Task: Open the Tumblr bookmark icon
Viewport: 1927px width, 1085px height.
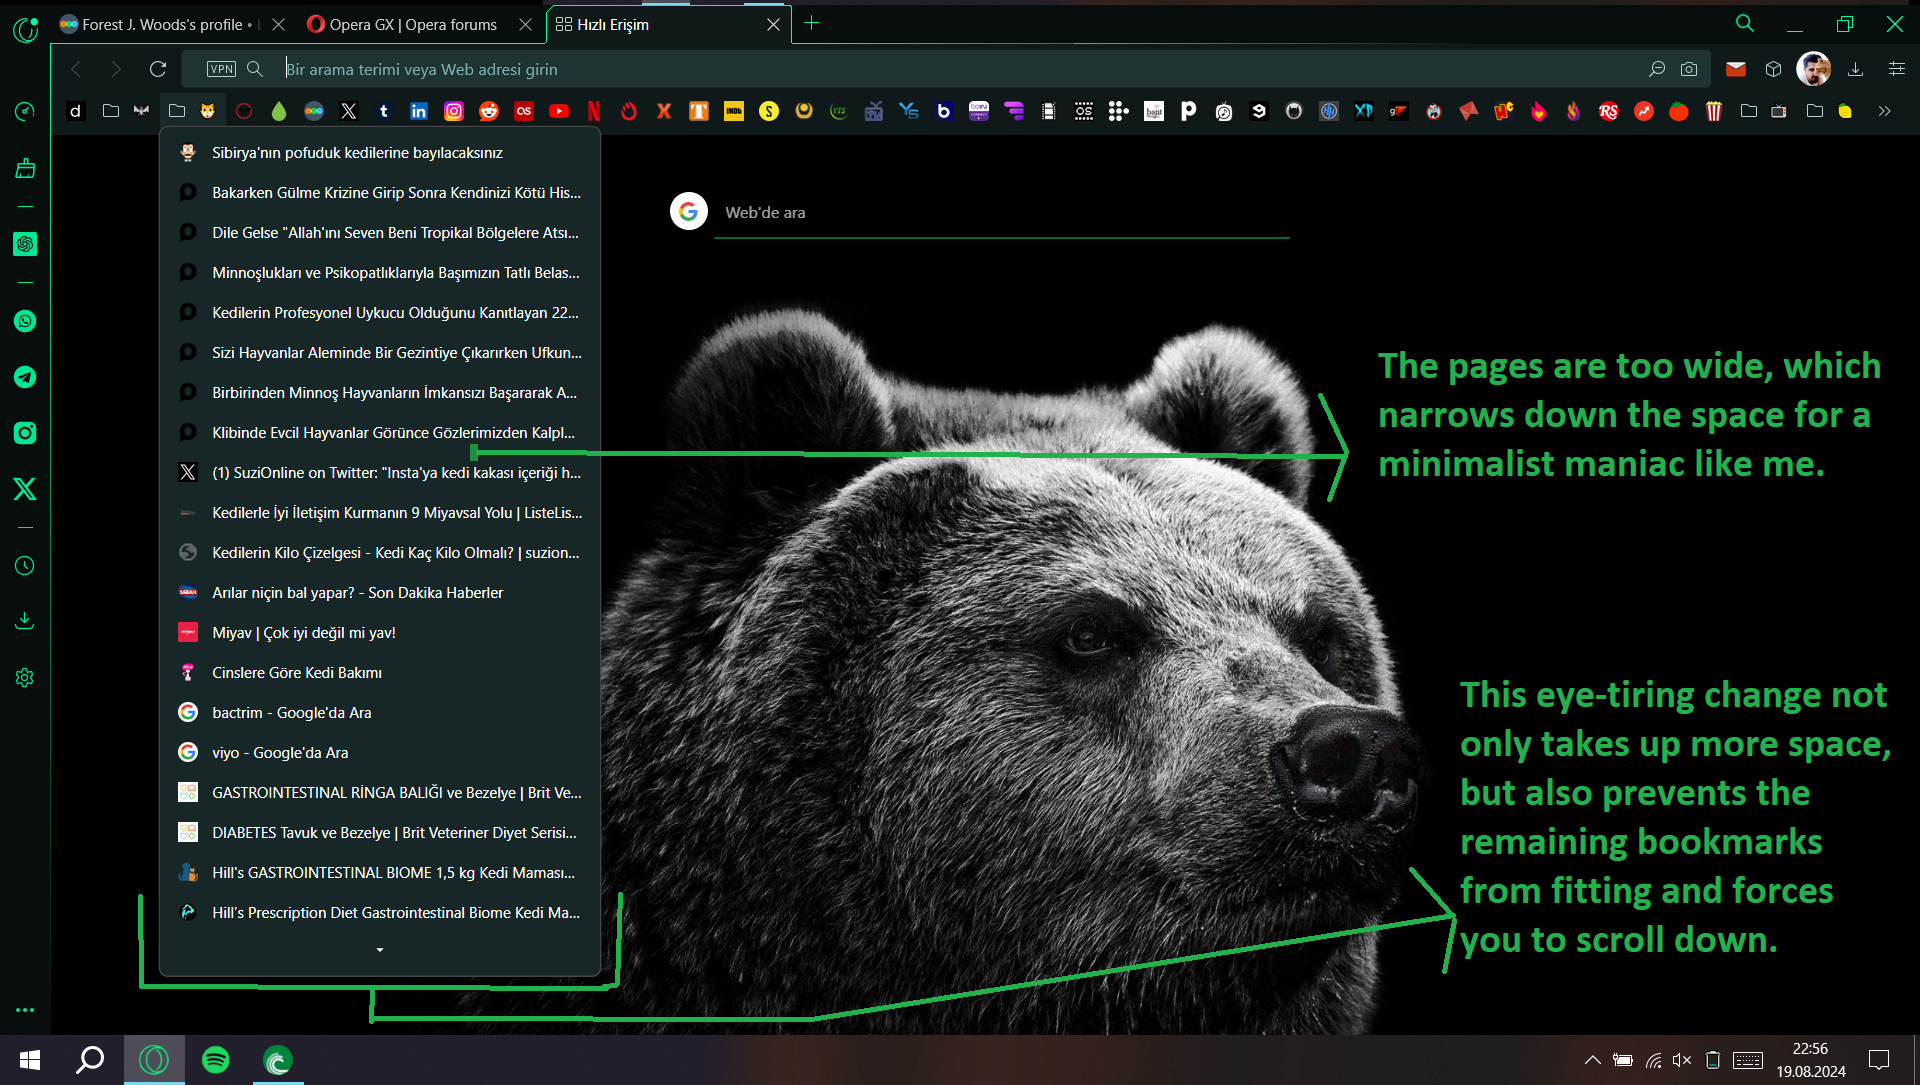Action: click(384, 111)
